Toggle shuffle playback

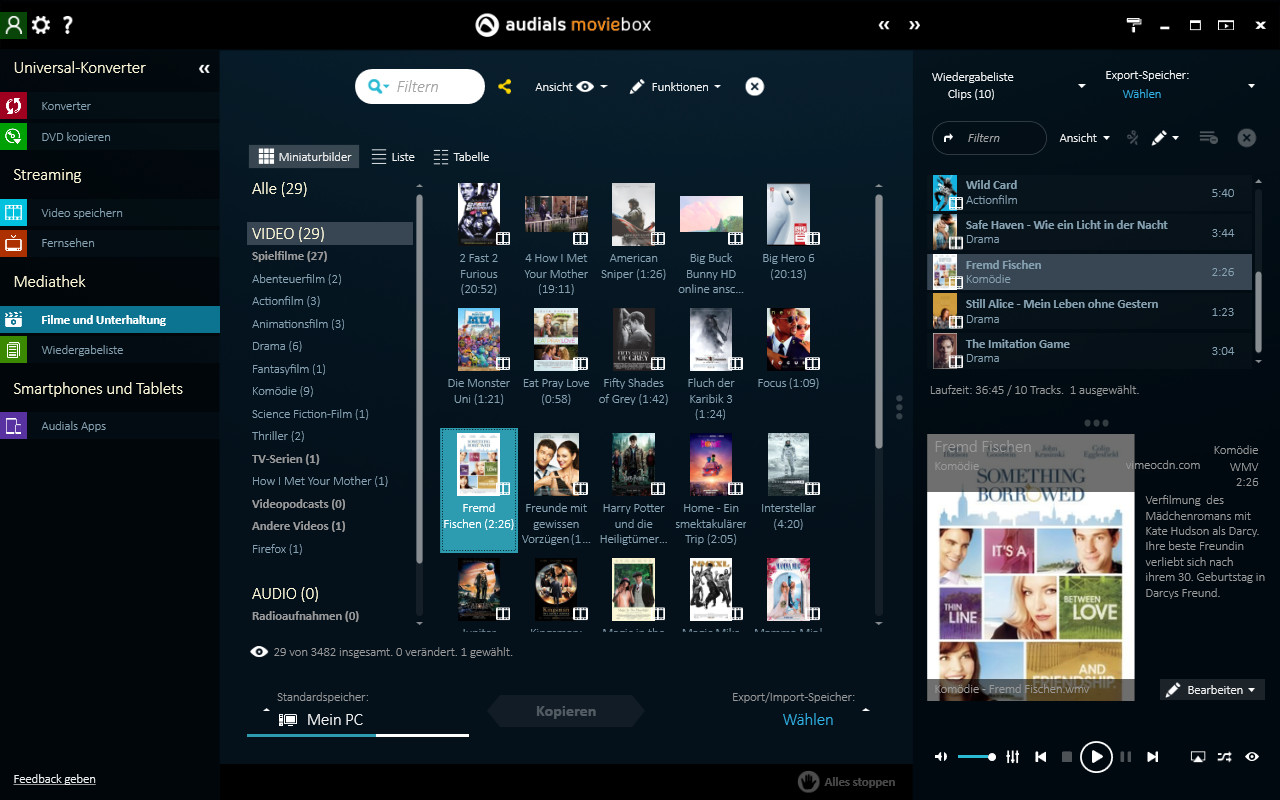(1225, 757)
